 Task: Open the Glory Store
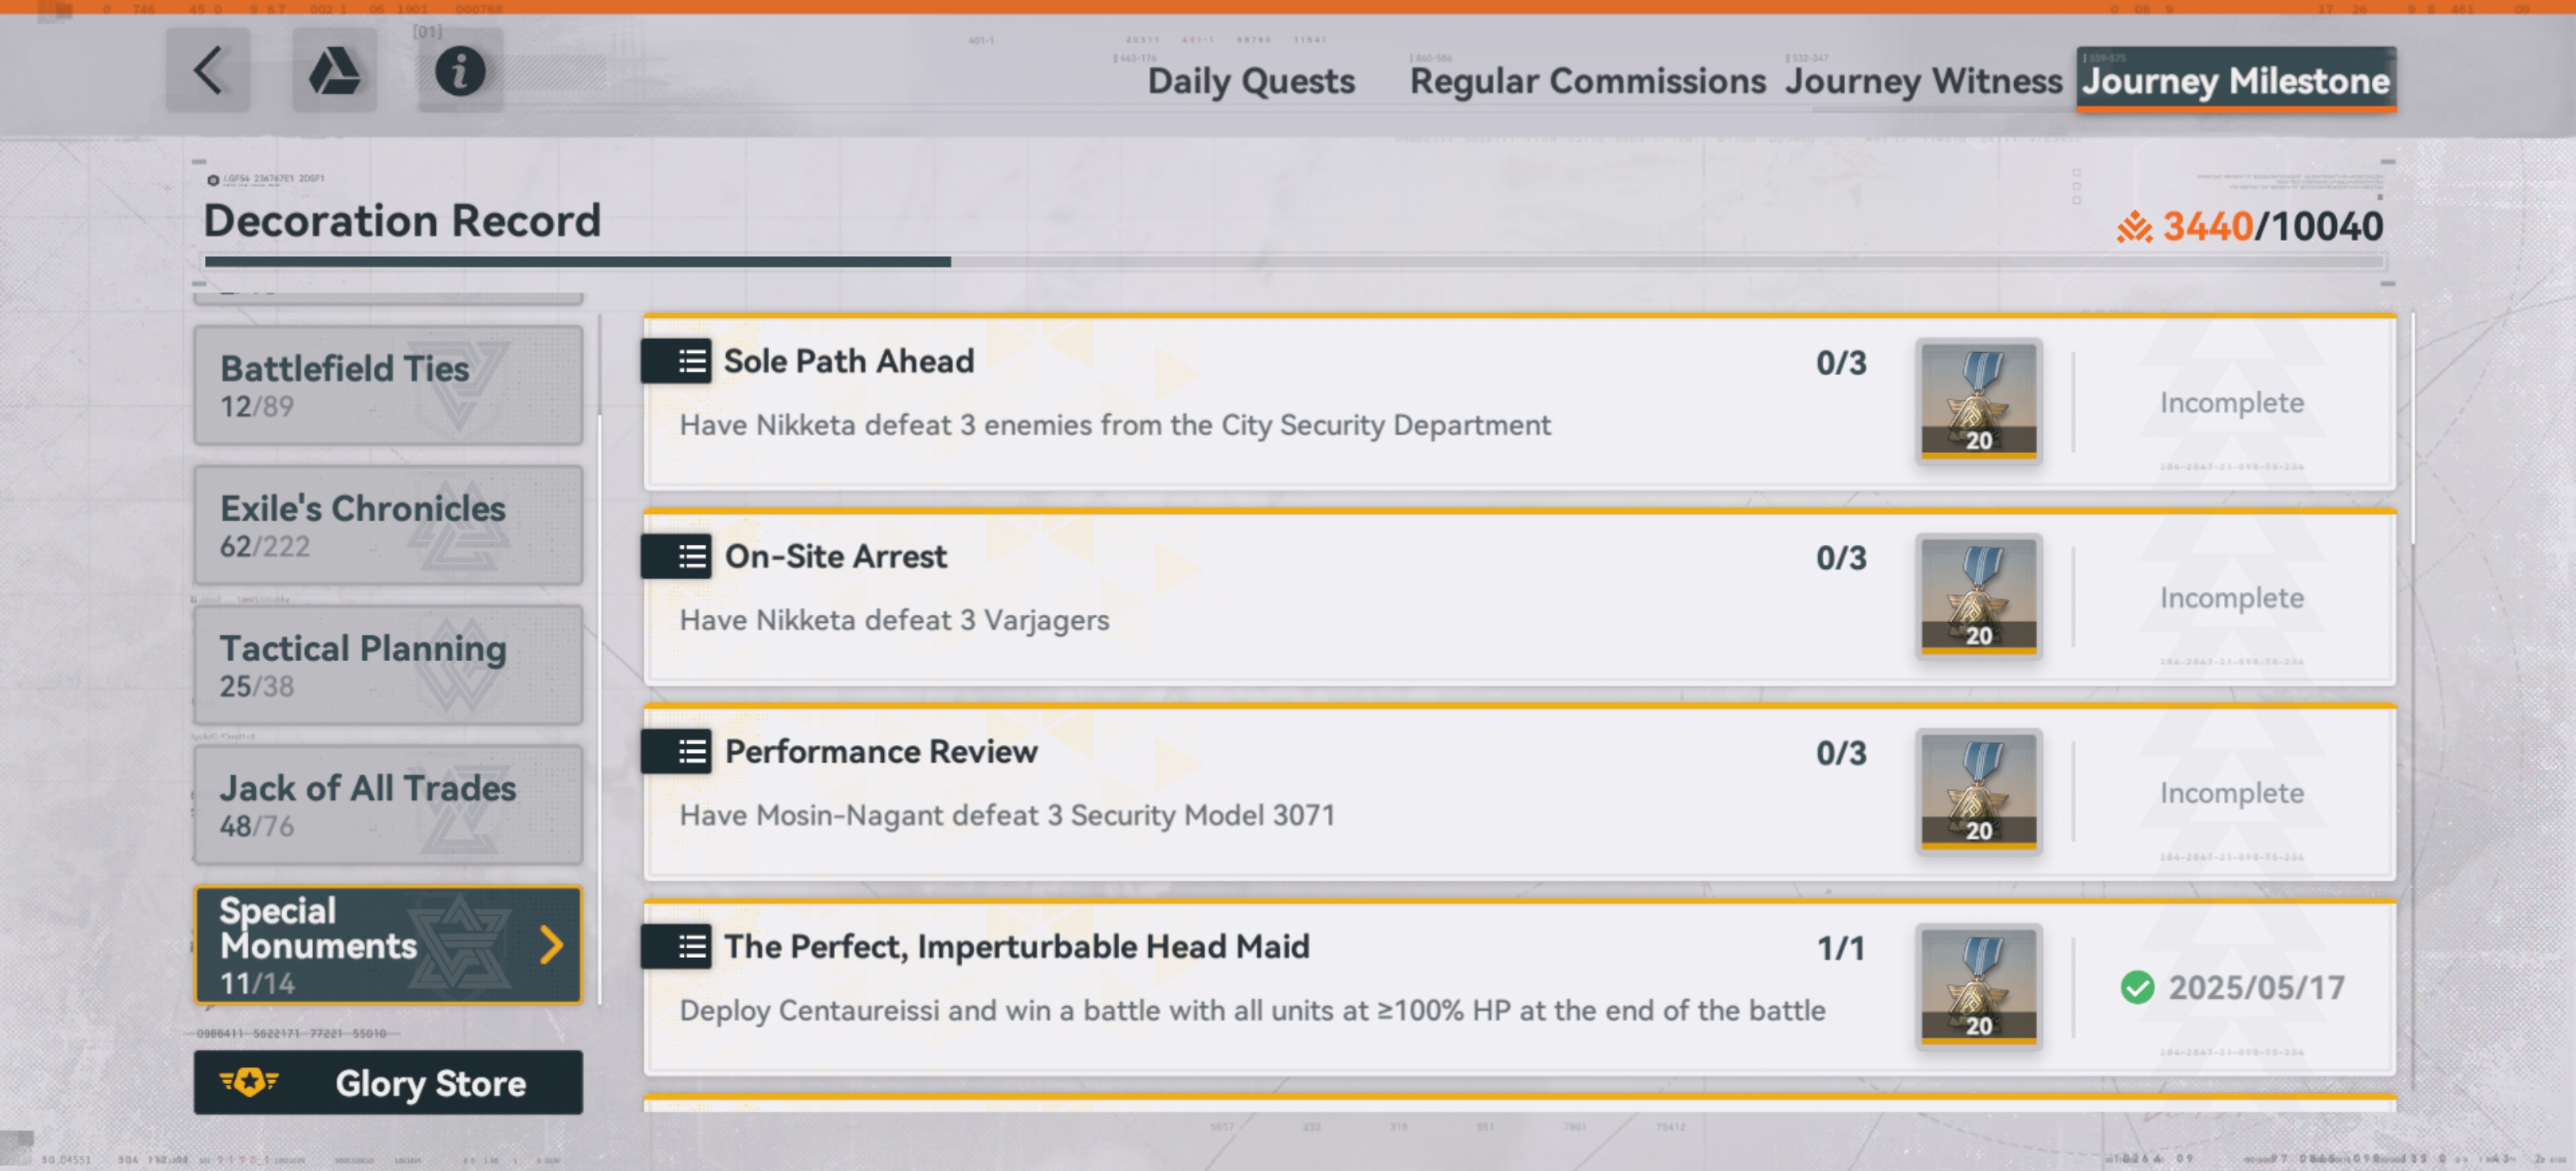coord(388,1083)
